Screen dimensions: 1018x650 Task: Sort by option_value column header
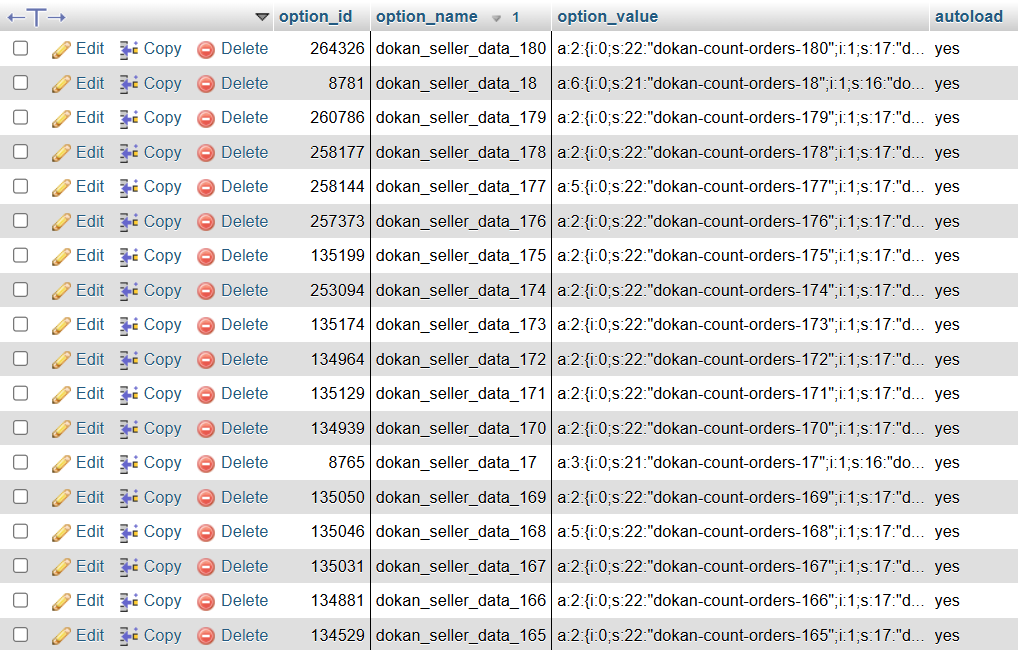[608, 17]
